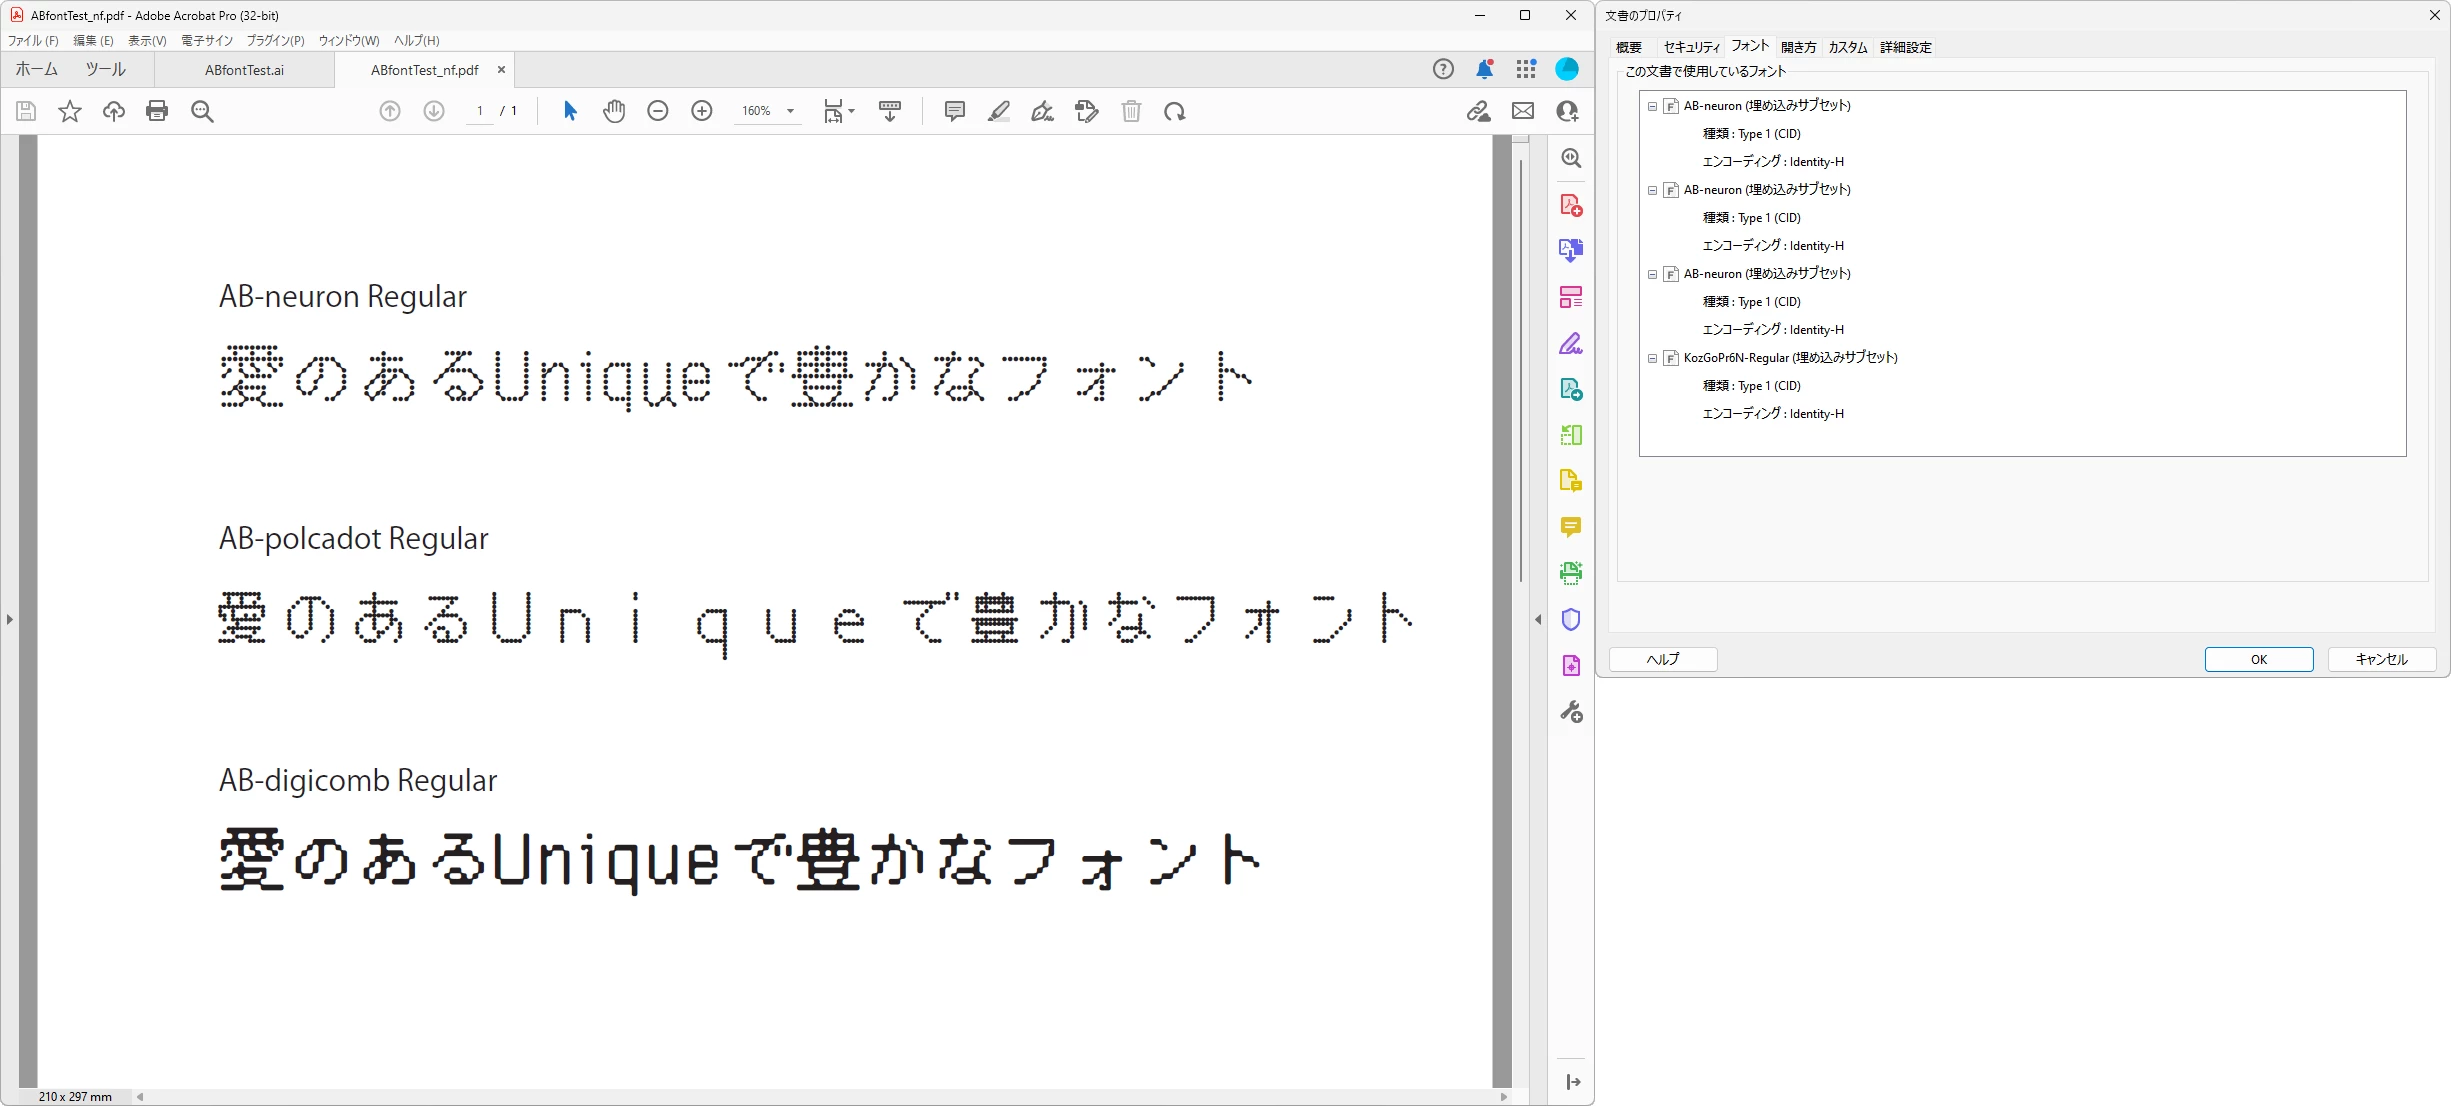Open the 160% zoom level dropdown
This screenshot has width=2451, height=1106.
790,111
